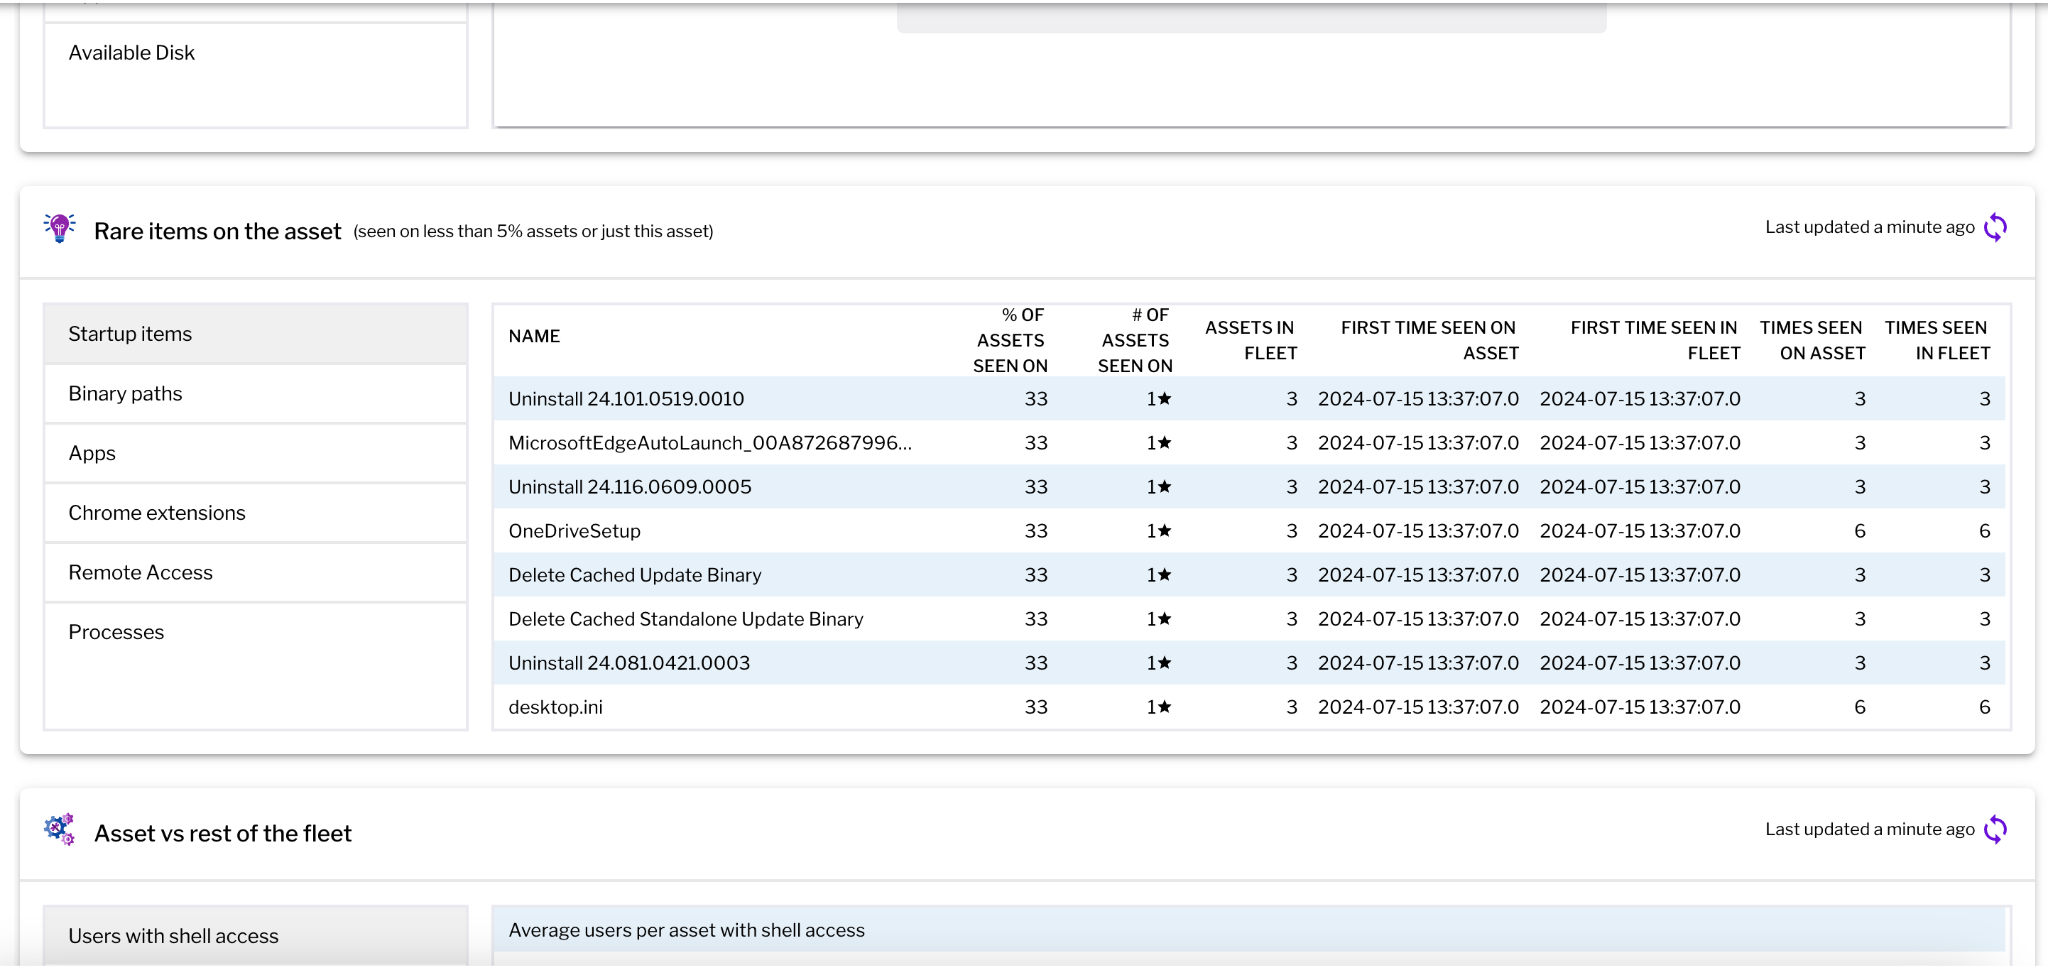Select the Uninstall 24.101.0519.0010 row name
Image resolution: width=2048 pixels, height=966 pixels.
click(x=626, y=399)
